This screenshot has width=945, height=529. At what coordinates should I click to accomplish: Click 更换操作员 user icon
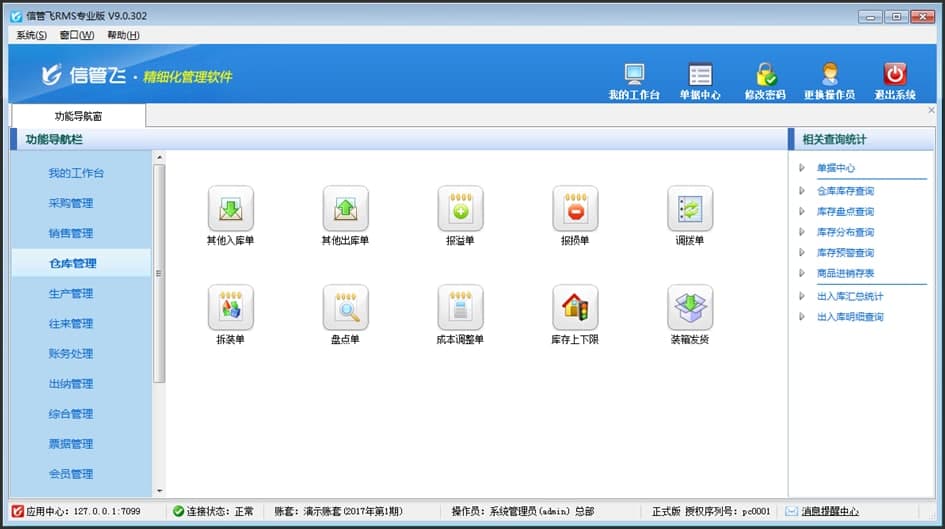point(830,75)
